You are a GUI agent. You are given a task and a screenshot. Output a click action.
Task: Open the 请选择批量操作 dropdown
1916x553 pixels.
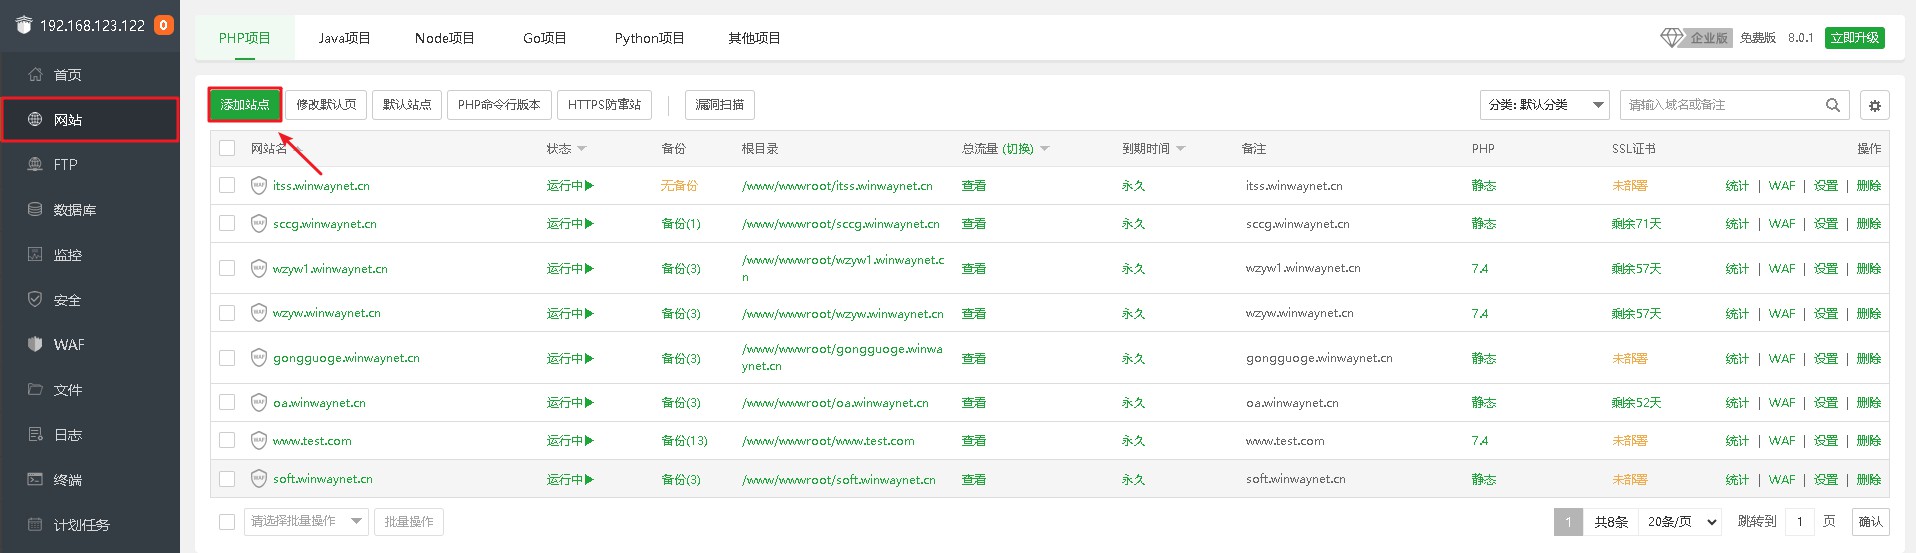coord(306,521)
